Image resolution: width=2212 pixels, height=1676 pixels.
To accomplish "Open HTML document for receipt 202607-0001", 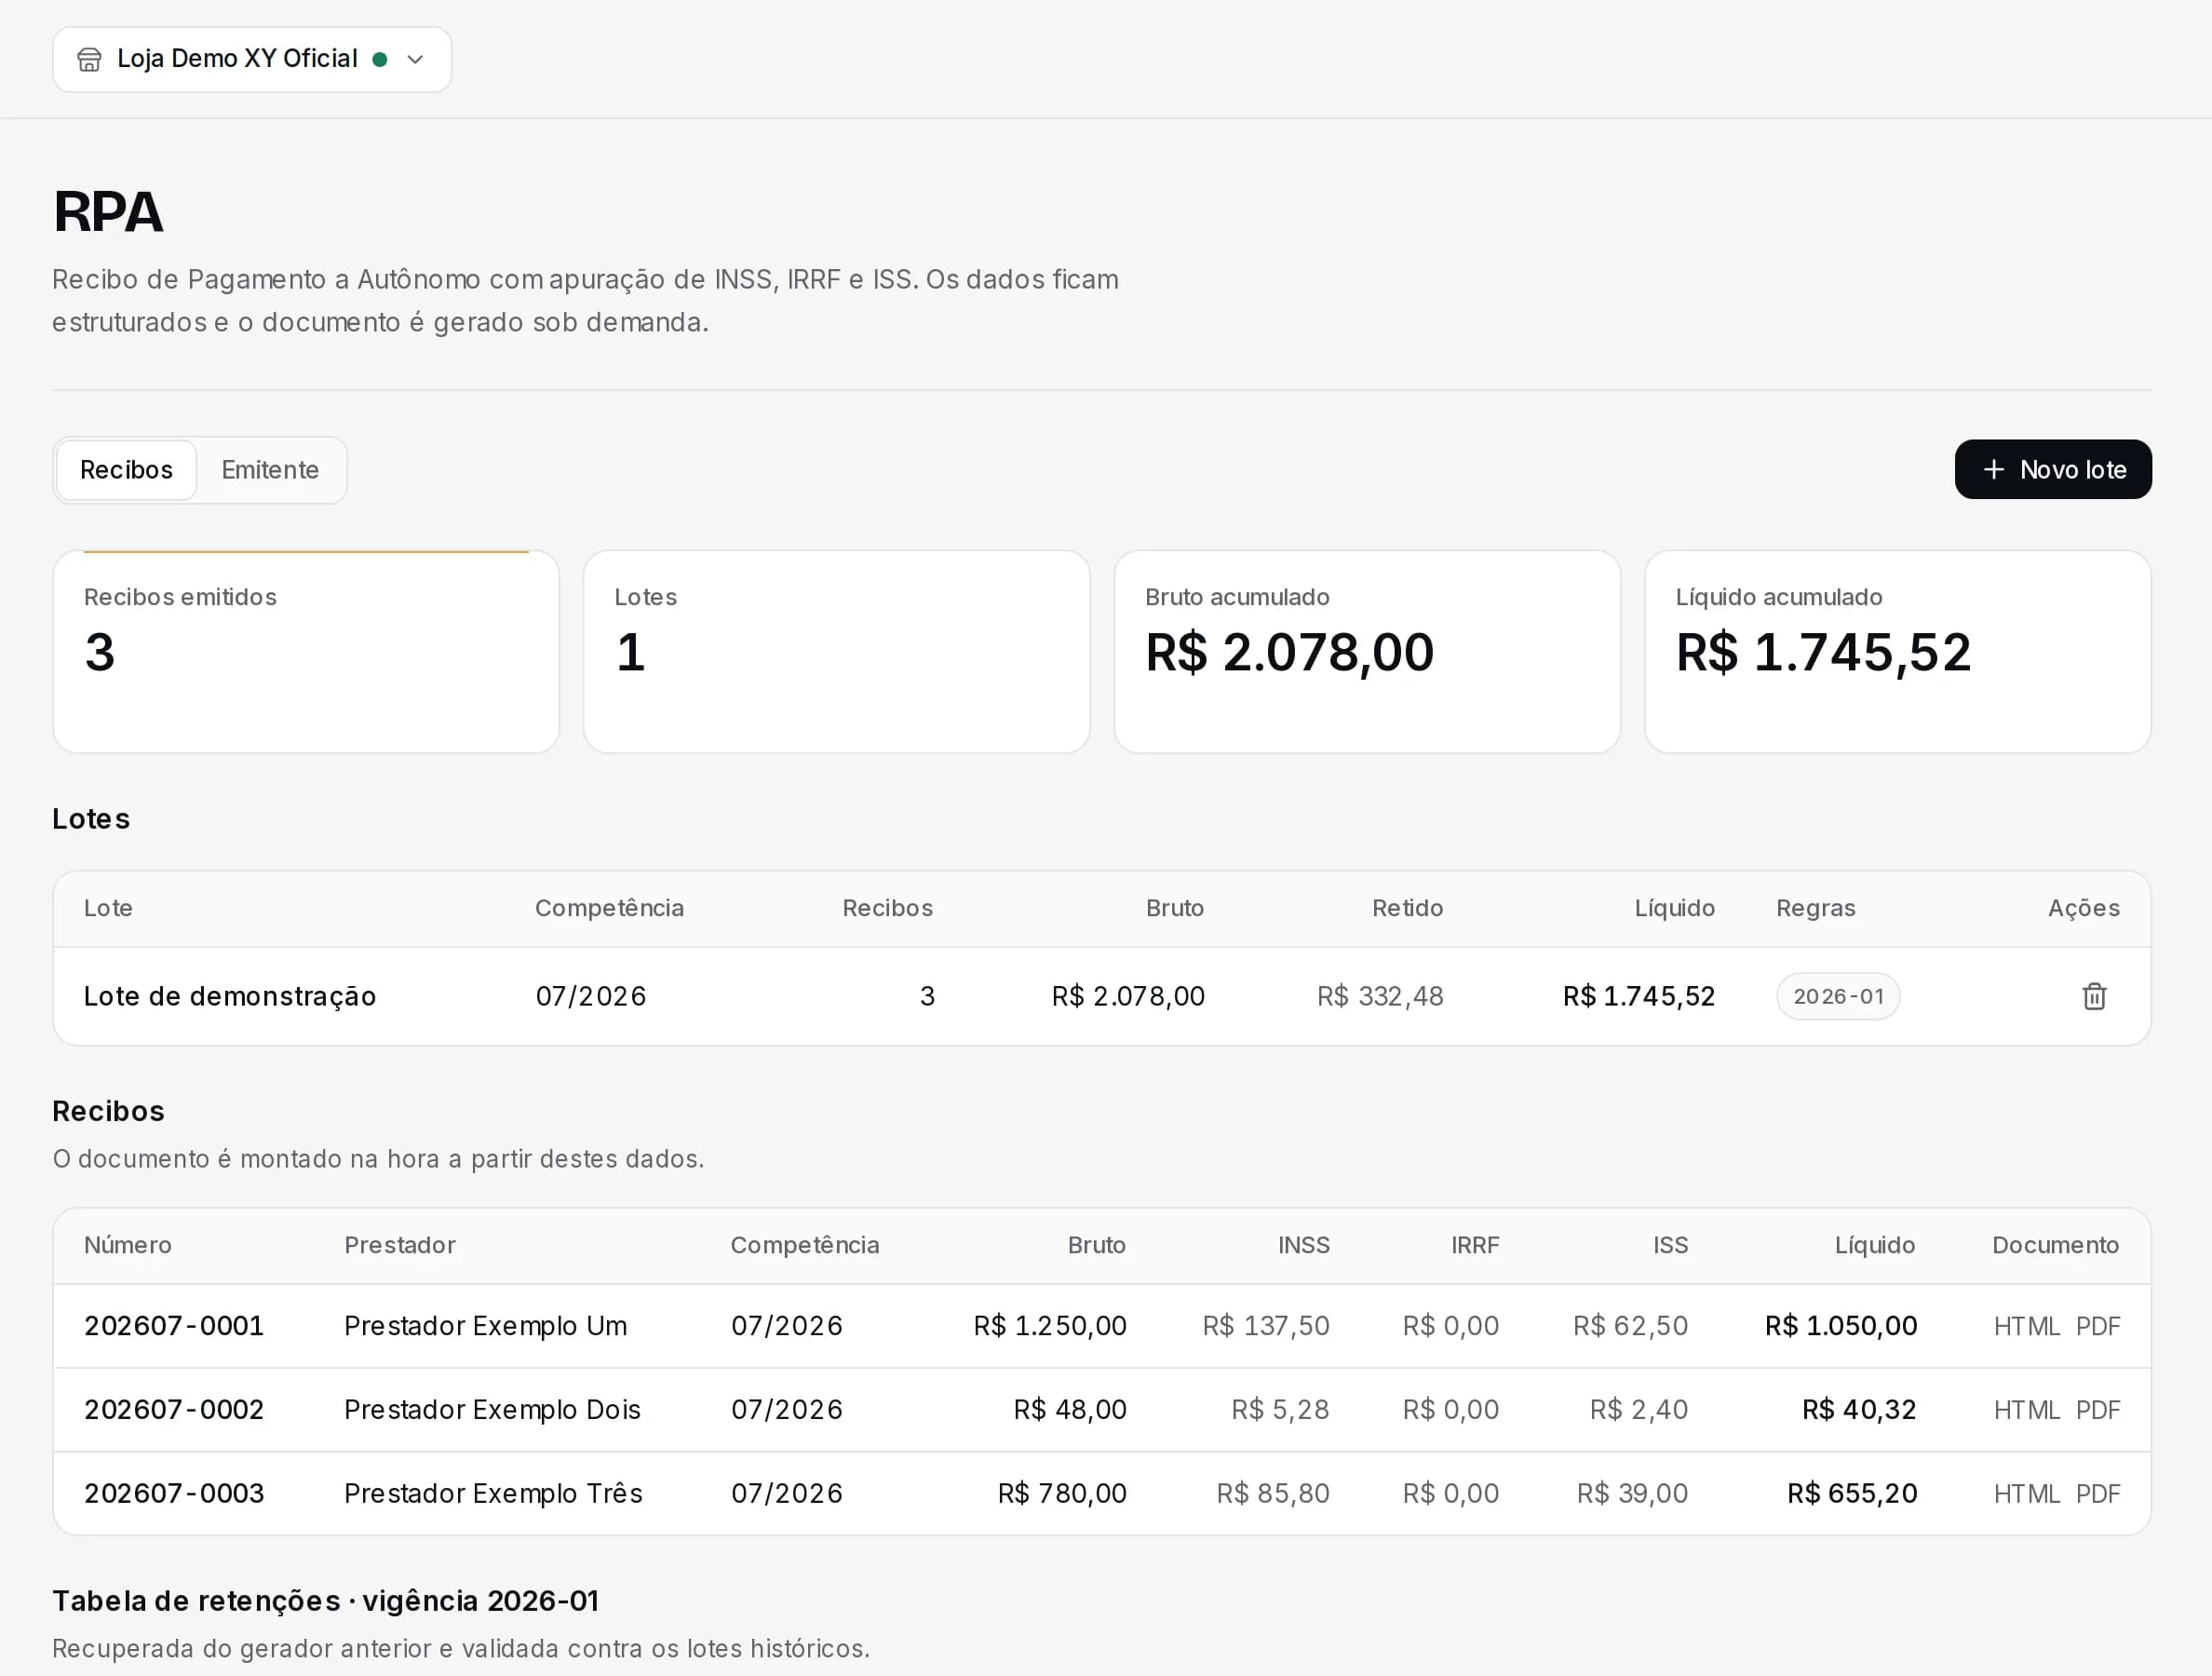I will (x=2026, y=1326).
